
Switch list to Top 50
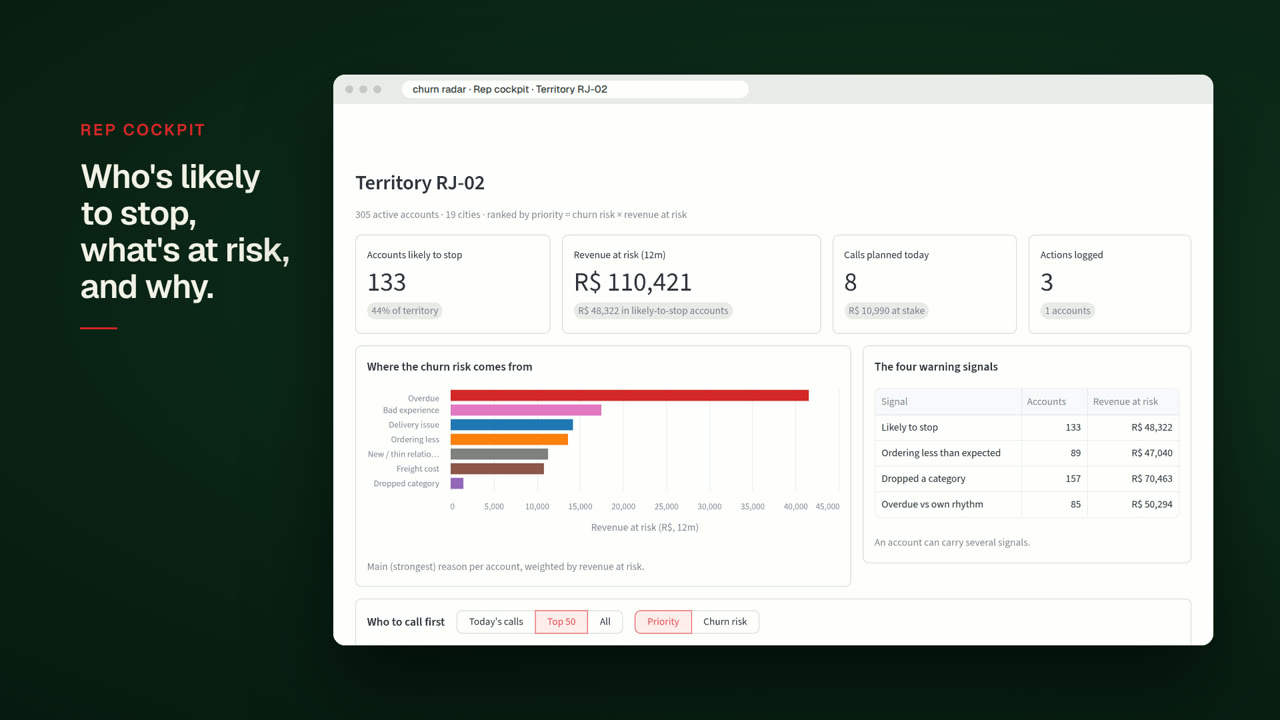tap(561, 622)
